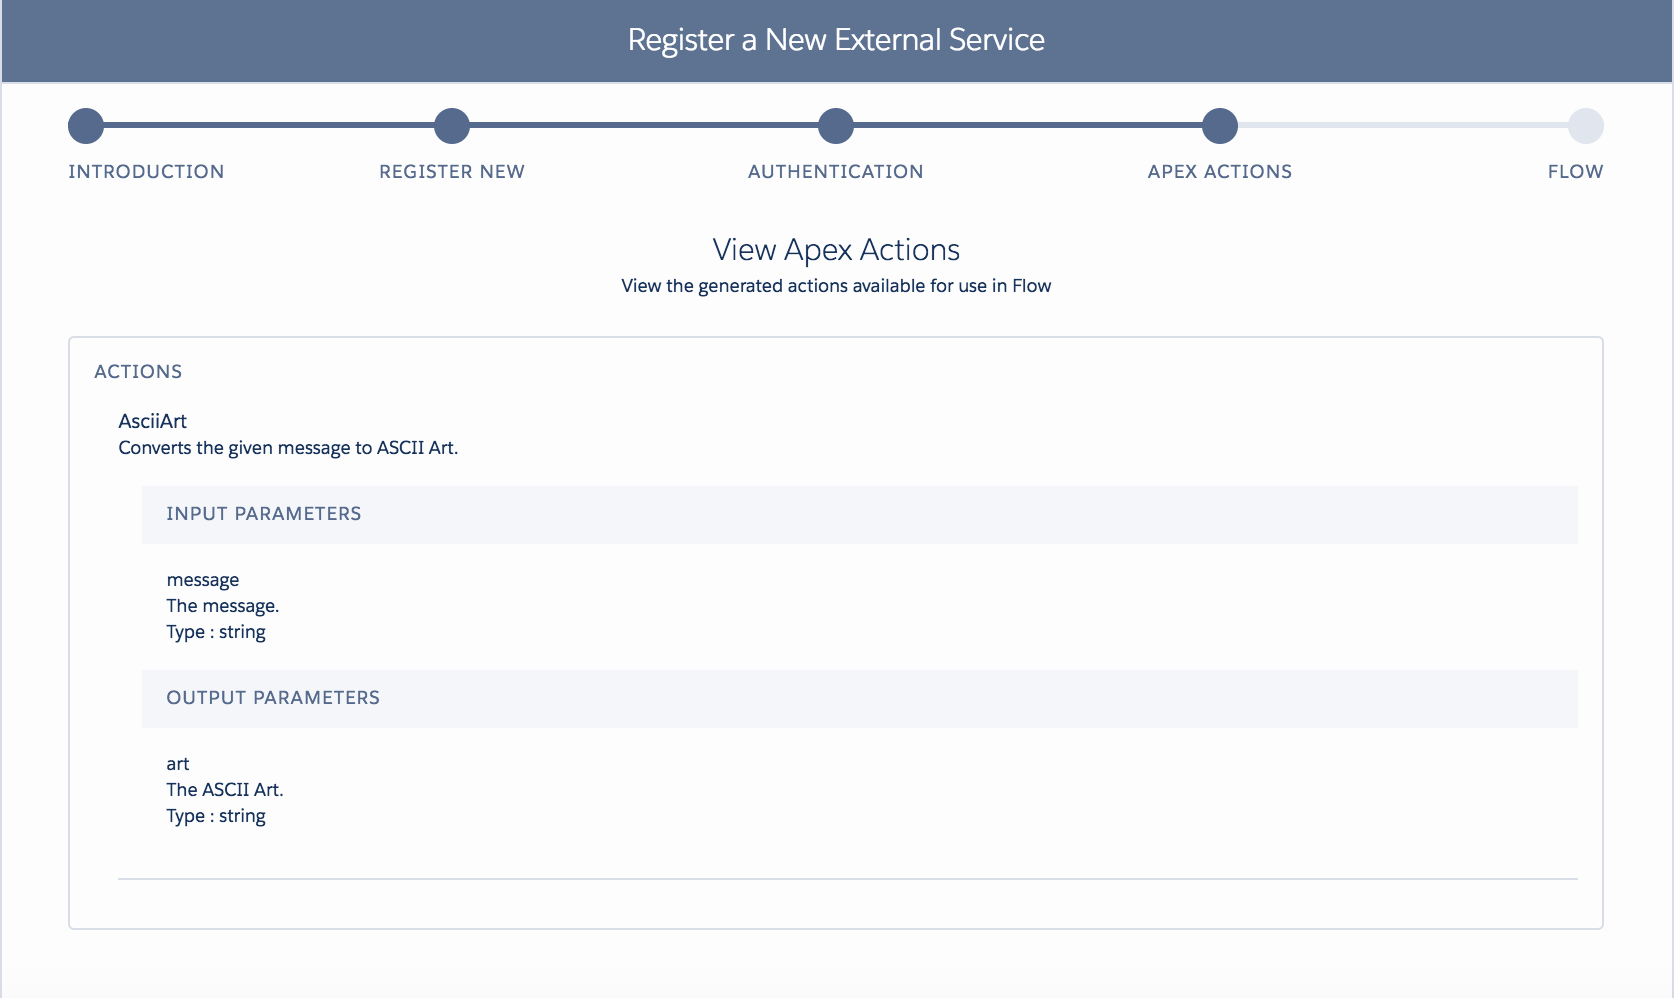The height and width of the screenshot is (998, 1674).
Task: Click the Authentication step circle
Action: coord(836,126)
